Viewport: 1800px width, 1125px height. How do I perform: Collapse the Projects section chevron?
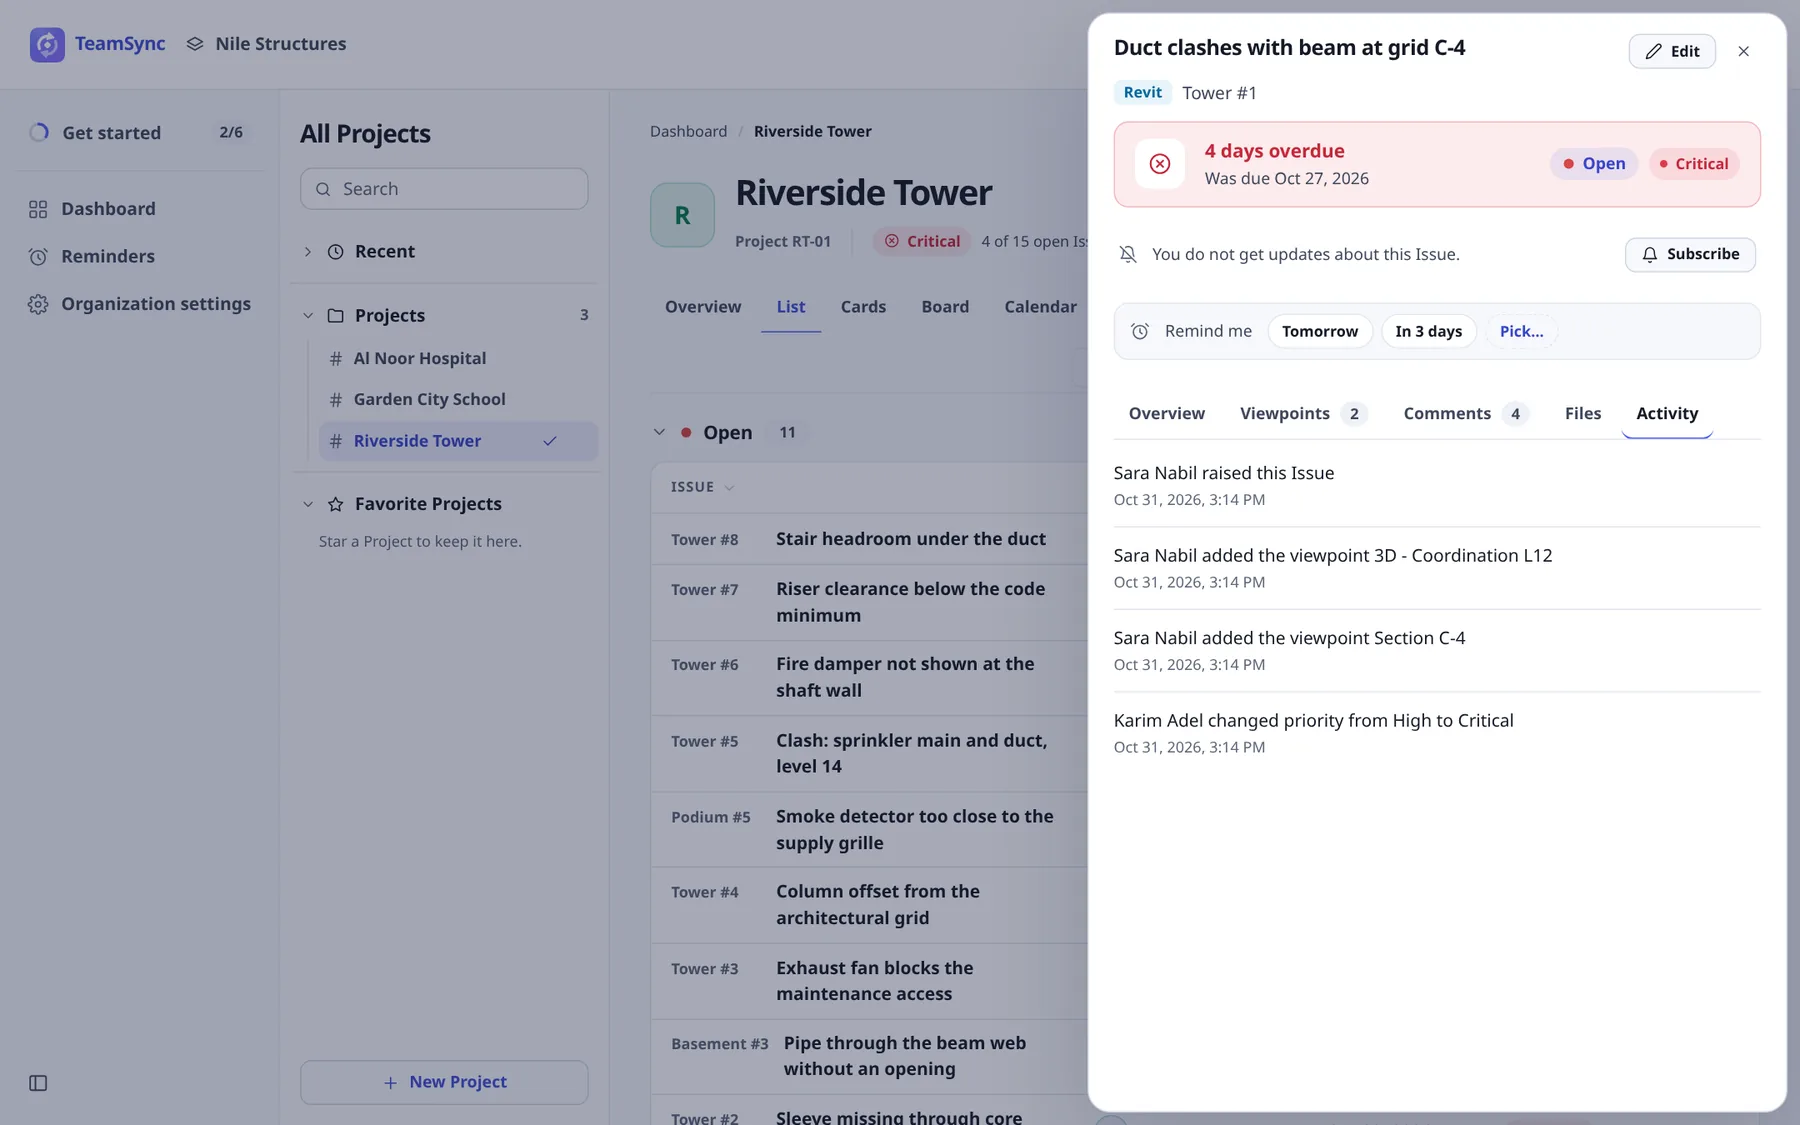click(308, 316)
